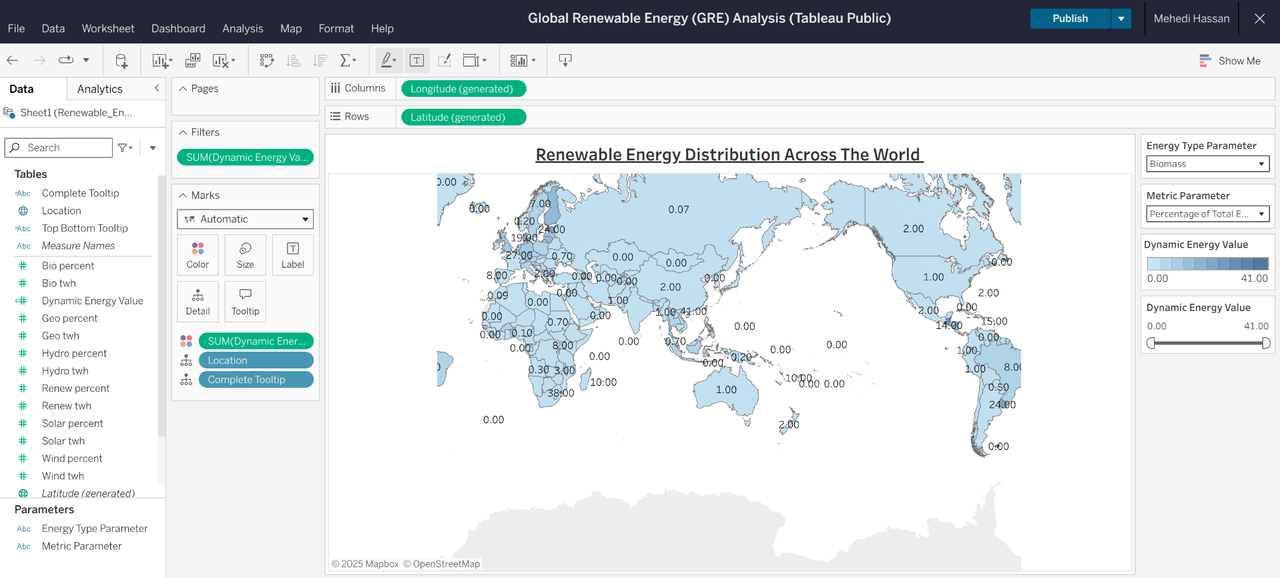Click the Dynamic Energy Value color legend bar
The width and height of the screenshot is (1280, 578).
pos(1208,264)
